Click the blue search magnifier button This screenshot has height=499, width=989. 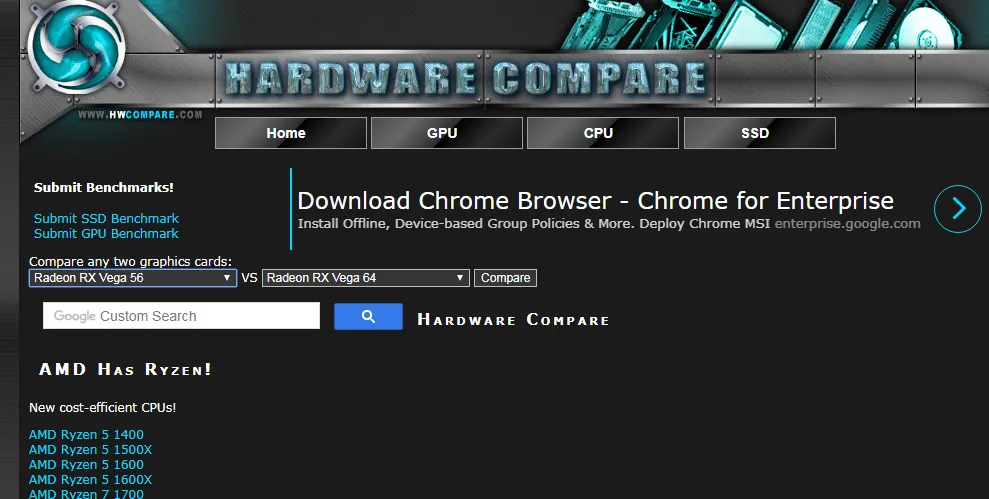[368, 316]
